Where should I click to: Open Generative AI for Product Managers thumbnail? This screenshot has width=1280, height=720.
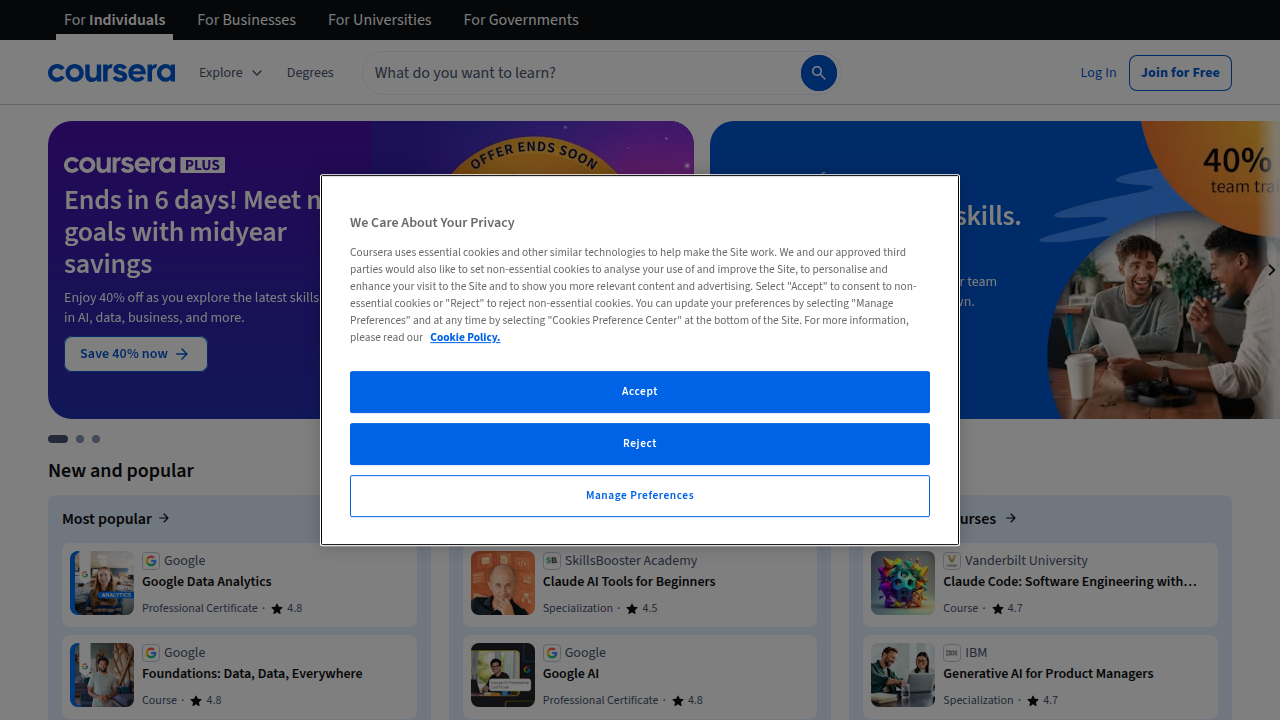coord(903,675)
